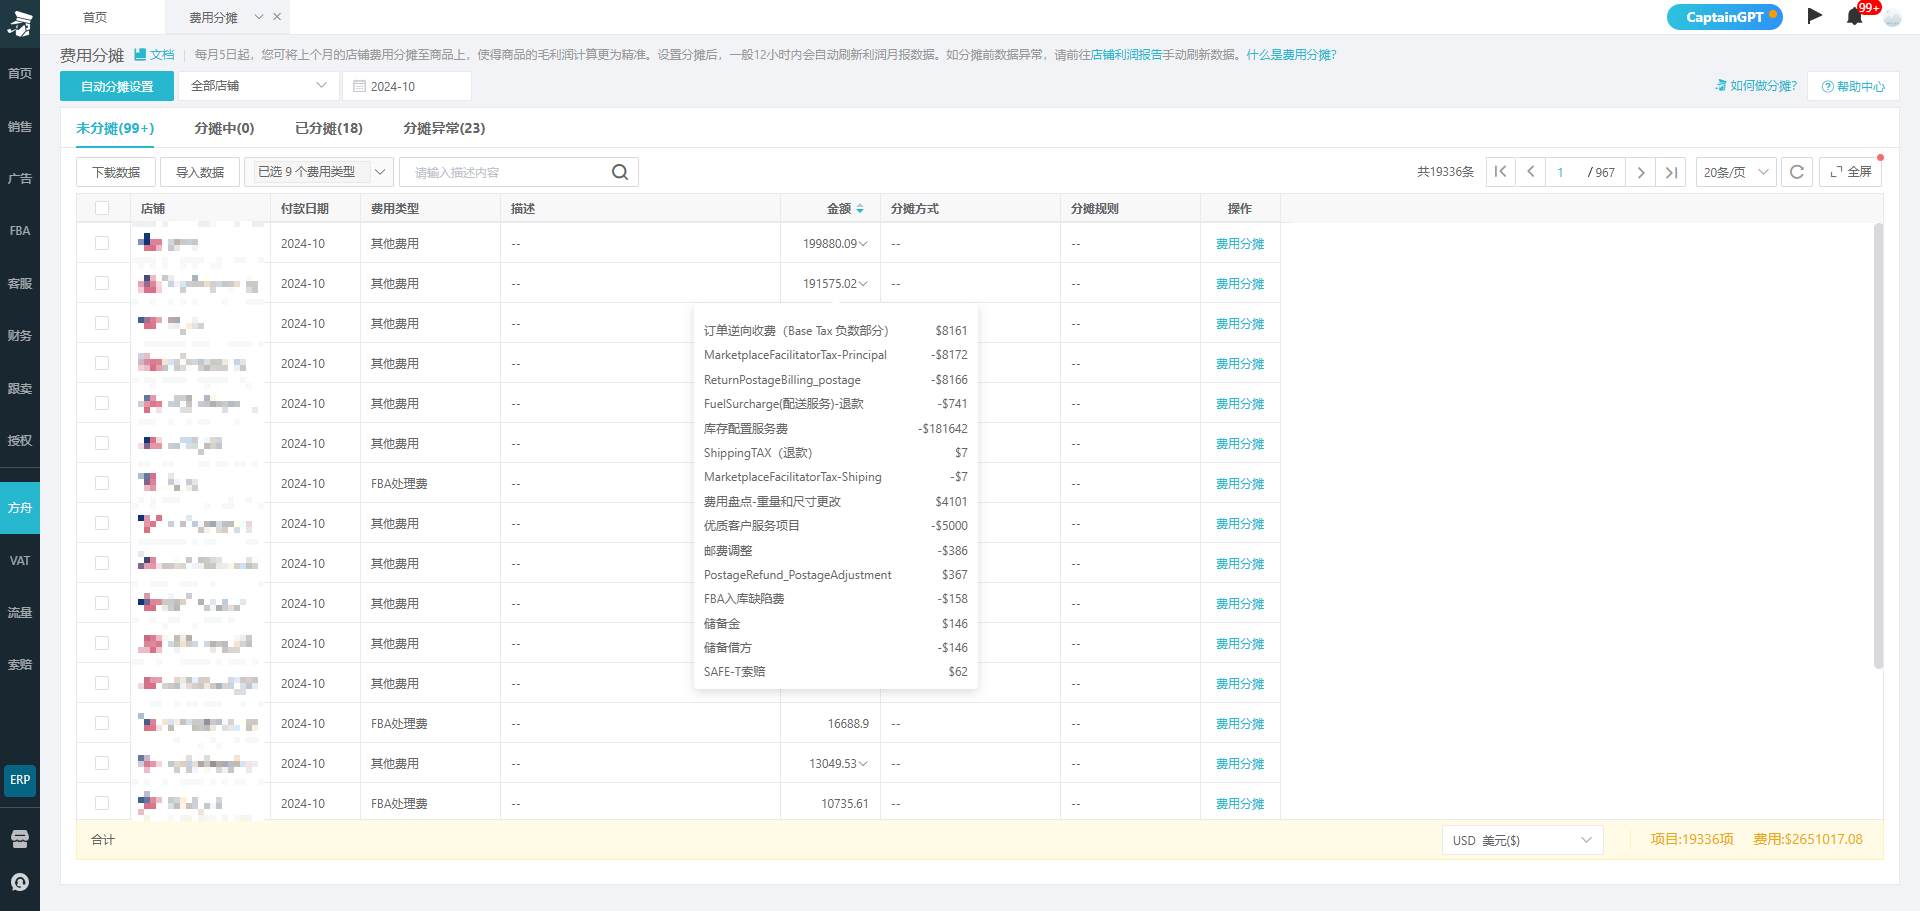Refresh the table with the reload icon
This screenshot has height=911, width=1920.
pos(1797,172)
